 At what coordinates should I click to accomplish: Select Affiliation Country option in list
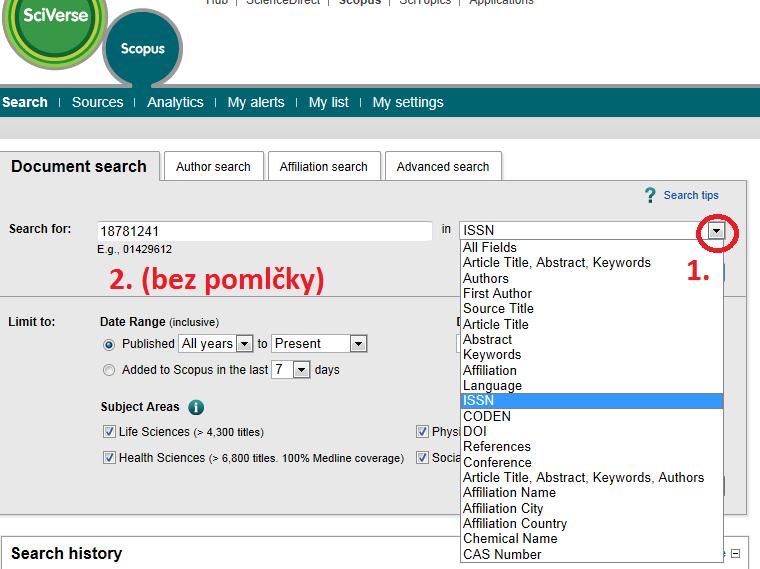[x=591, y=523]
